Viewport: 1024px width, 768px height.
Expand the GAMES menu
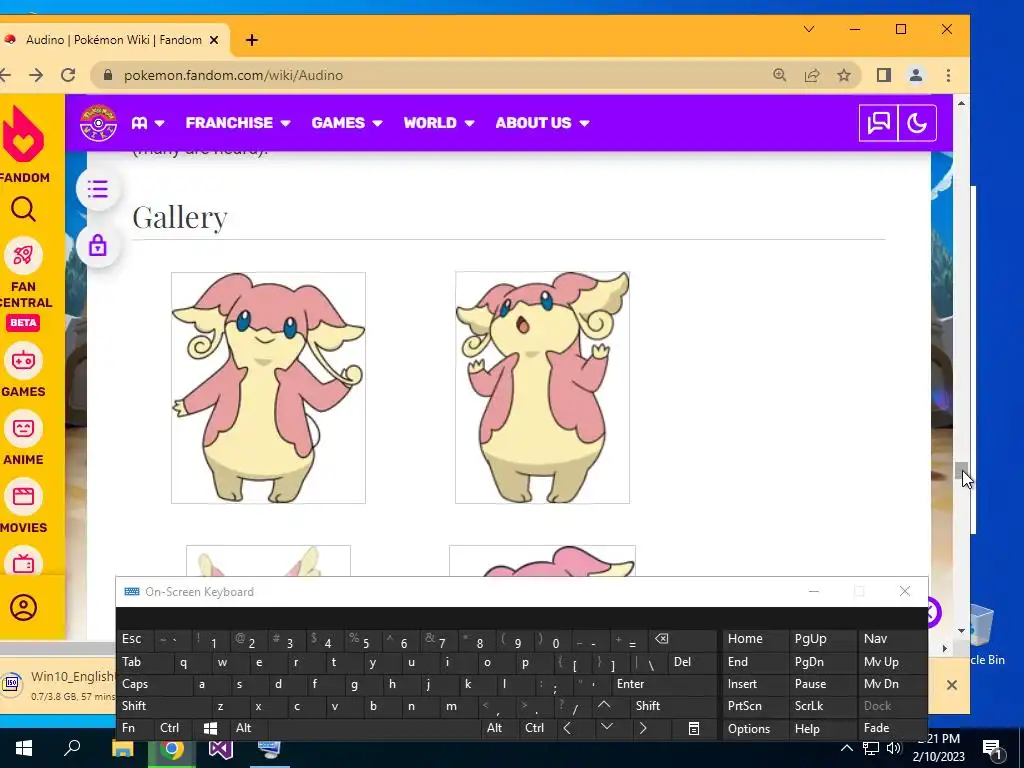(x=347, y=123)
